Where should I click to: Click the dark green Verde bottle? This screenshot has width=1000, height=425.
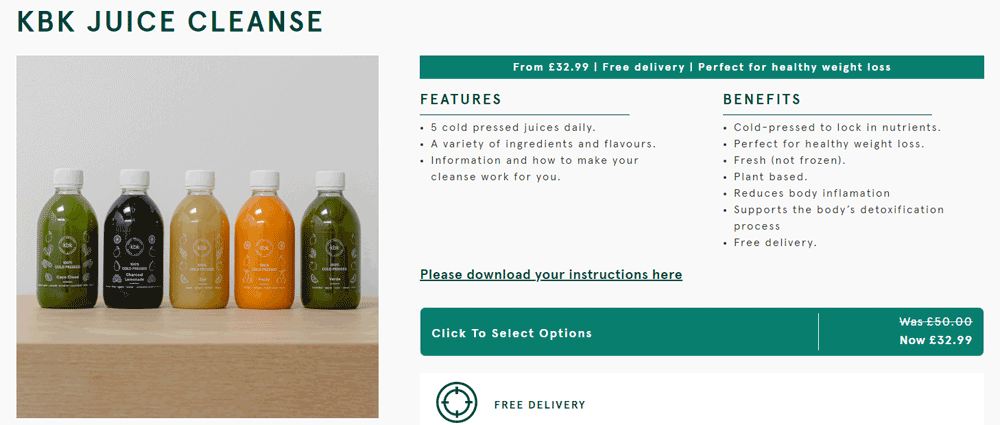[330, 239]
